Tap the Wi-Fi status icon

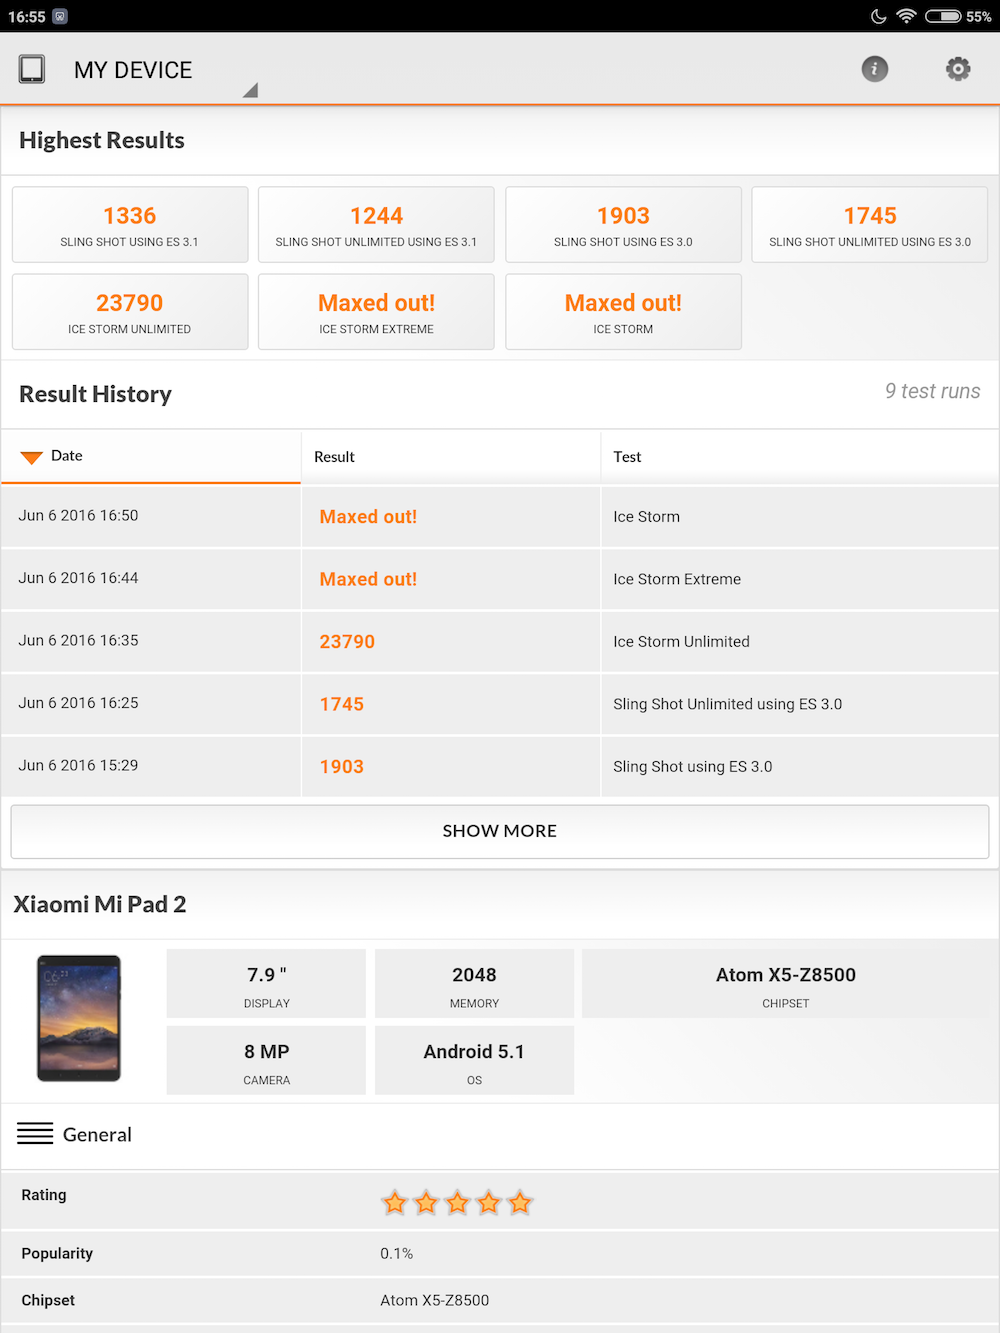point(906,16)
